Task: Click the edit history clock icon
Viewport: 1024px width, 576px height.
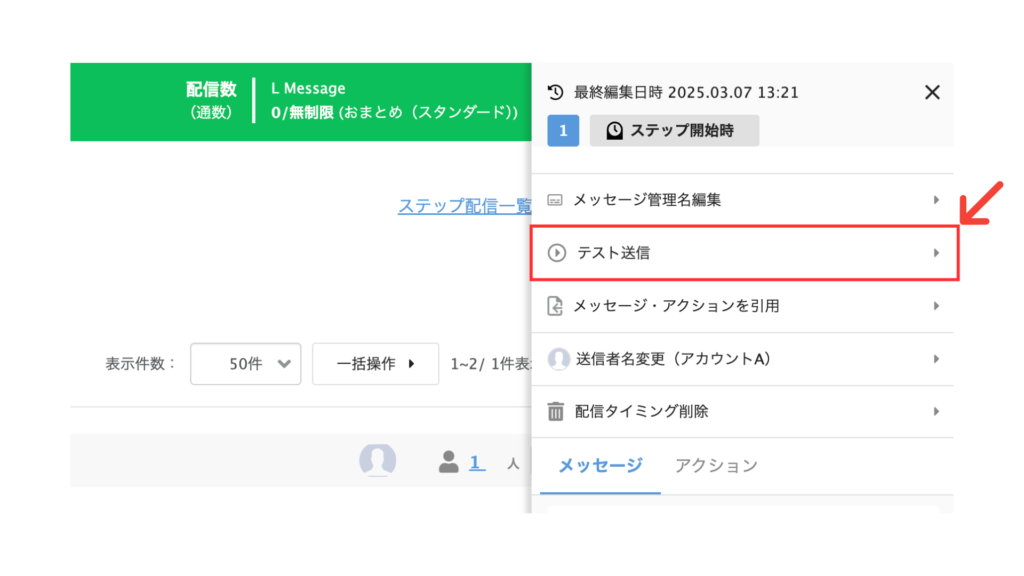Action: (555, 92)
